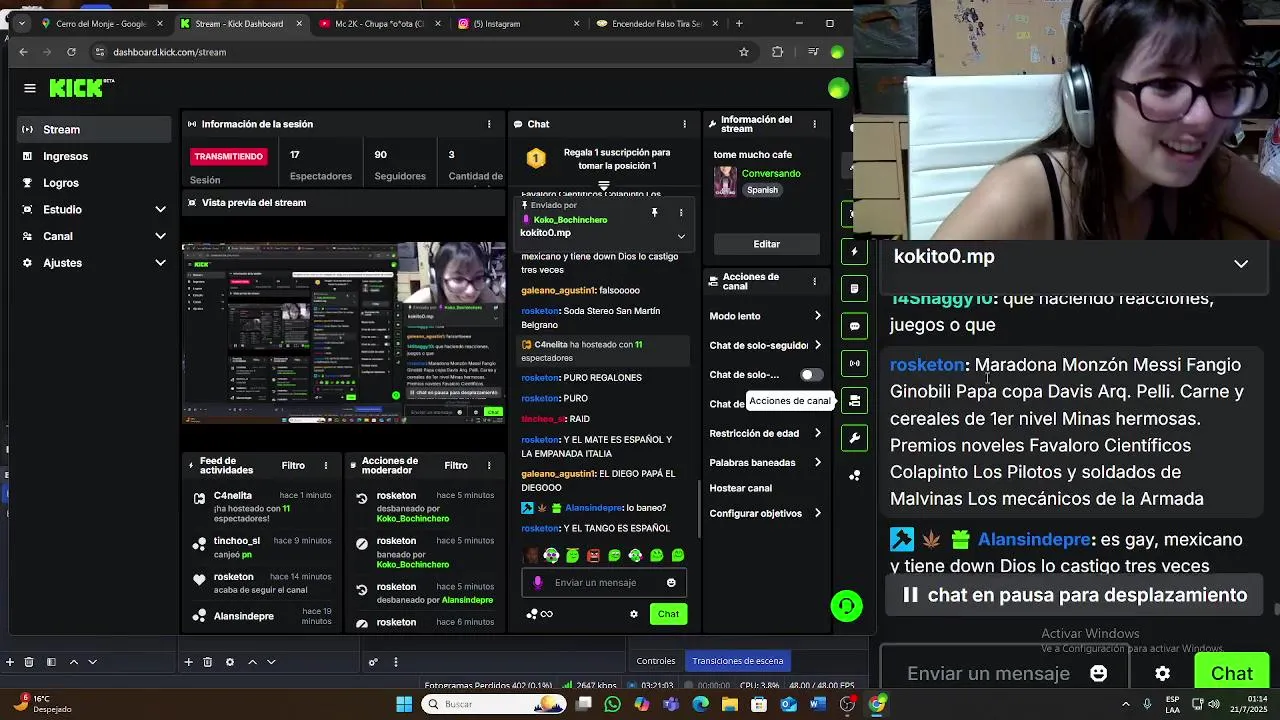1280x720 pixels.
Task: Open Configurar objetivos settings
Action: (x=766, y=513)
